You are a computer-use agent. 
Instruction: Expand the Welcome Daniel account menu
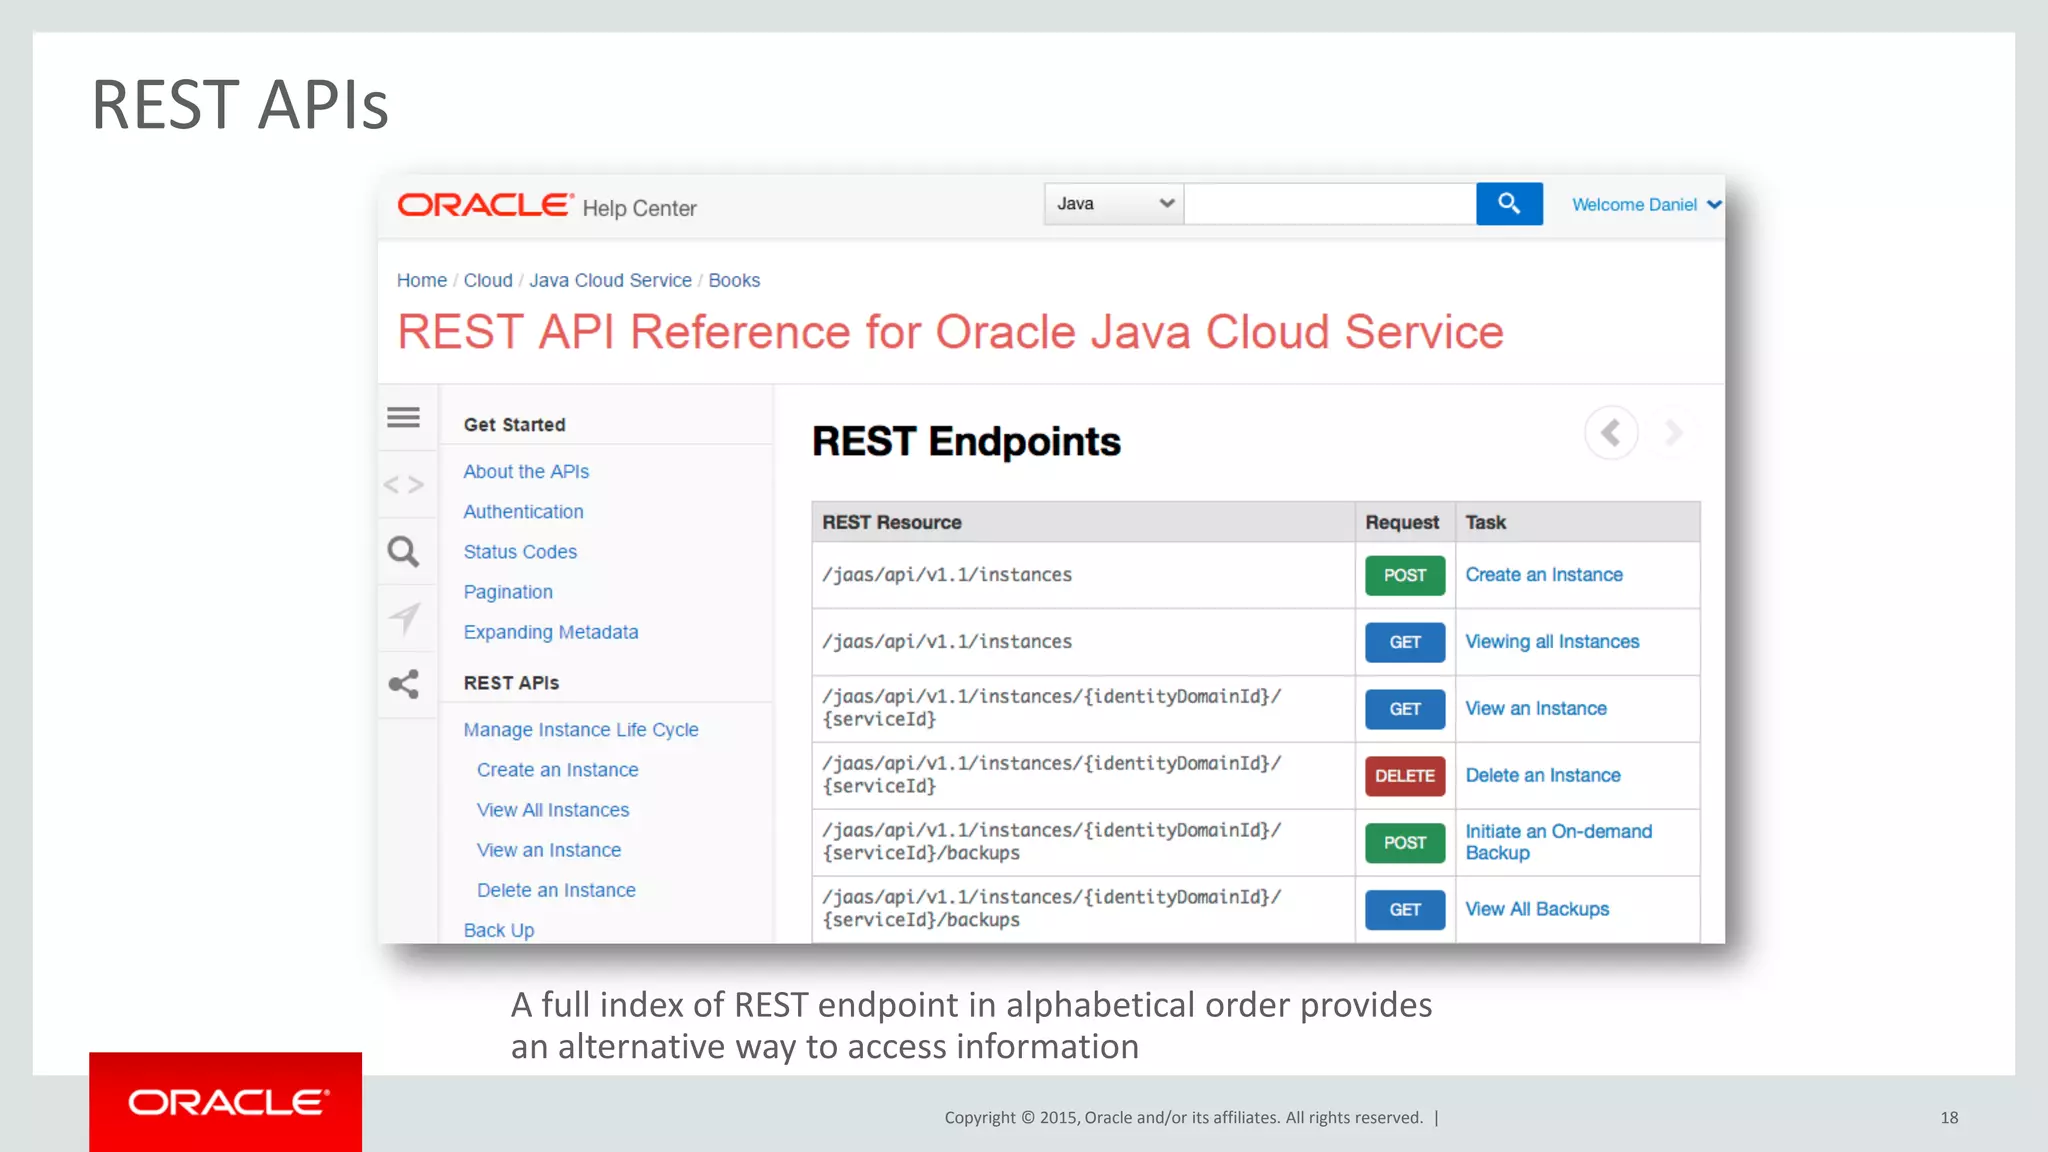pos(1645,205)
